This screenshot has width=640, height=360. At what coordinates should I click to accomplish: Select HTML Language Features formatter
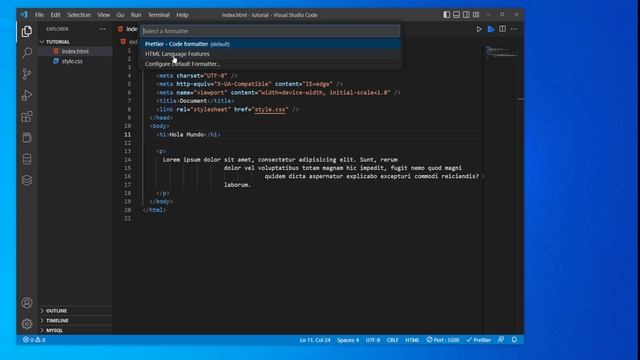pos(271,54)
